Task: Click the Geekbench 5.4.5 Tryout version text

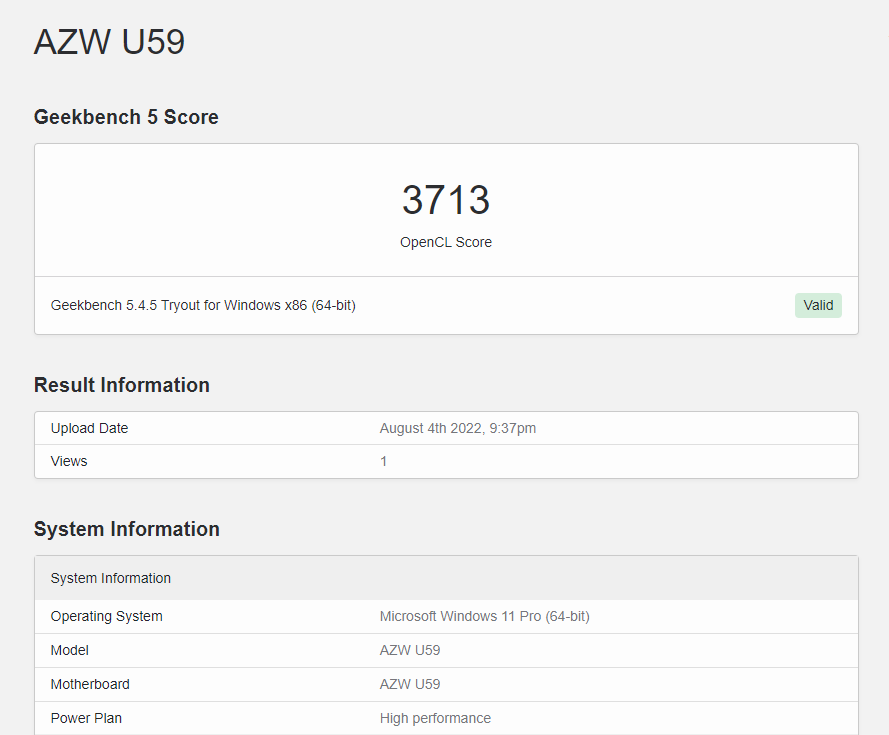Action: click(x=203, y=305)
